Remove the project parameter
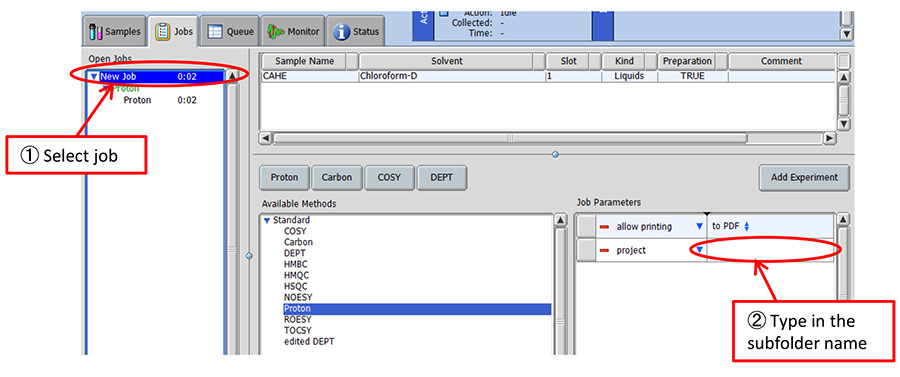Screen dimensions: 900x377 point(604,251)
